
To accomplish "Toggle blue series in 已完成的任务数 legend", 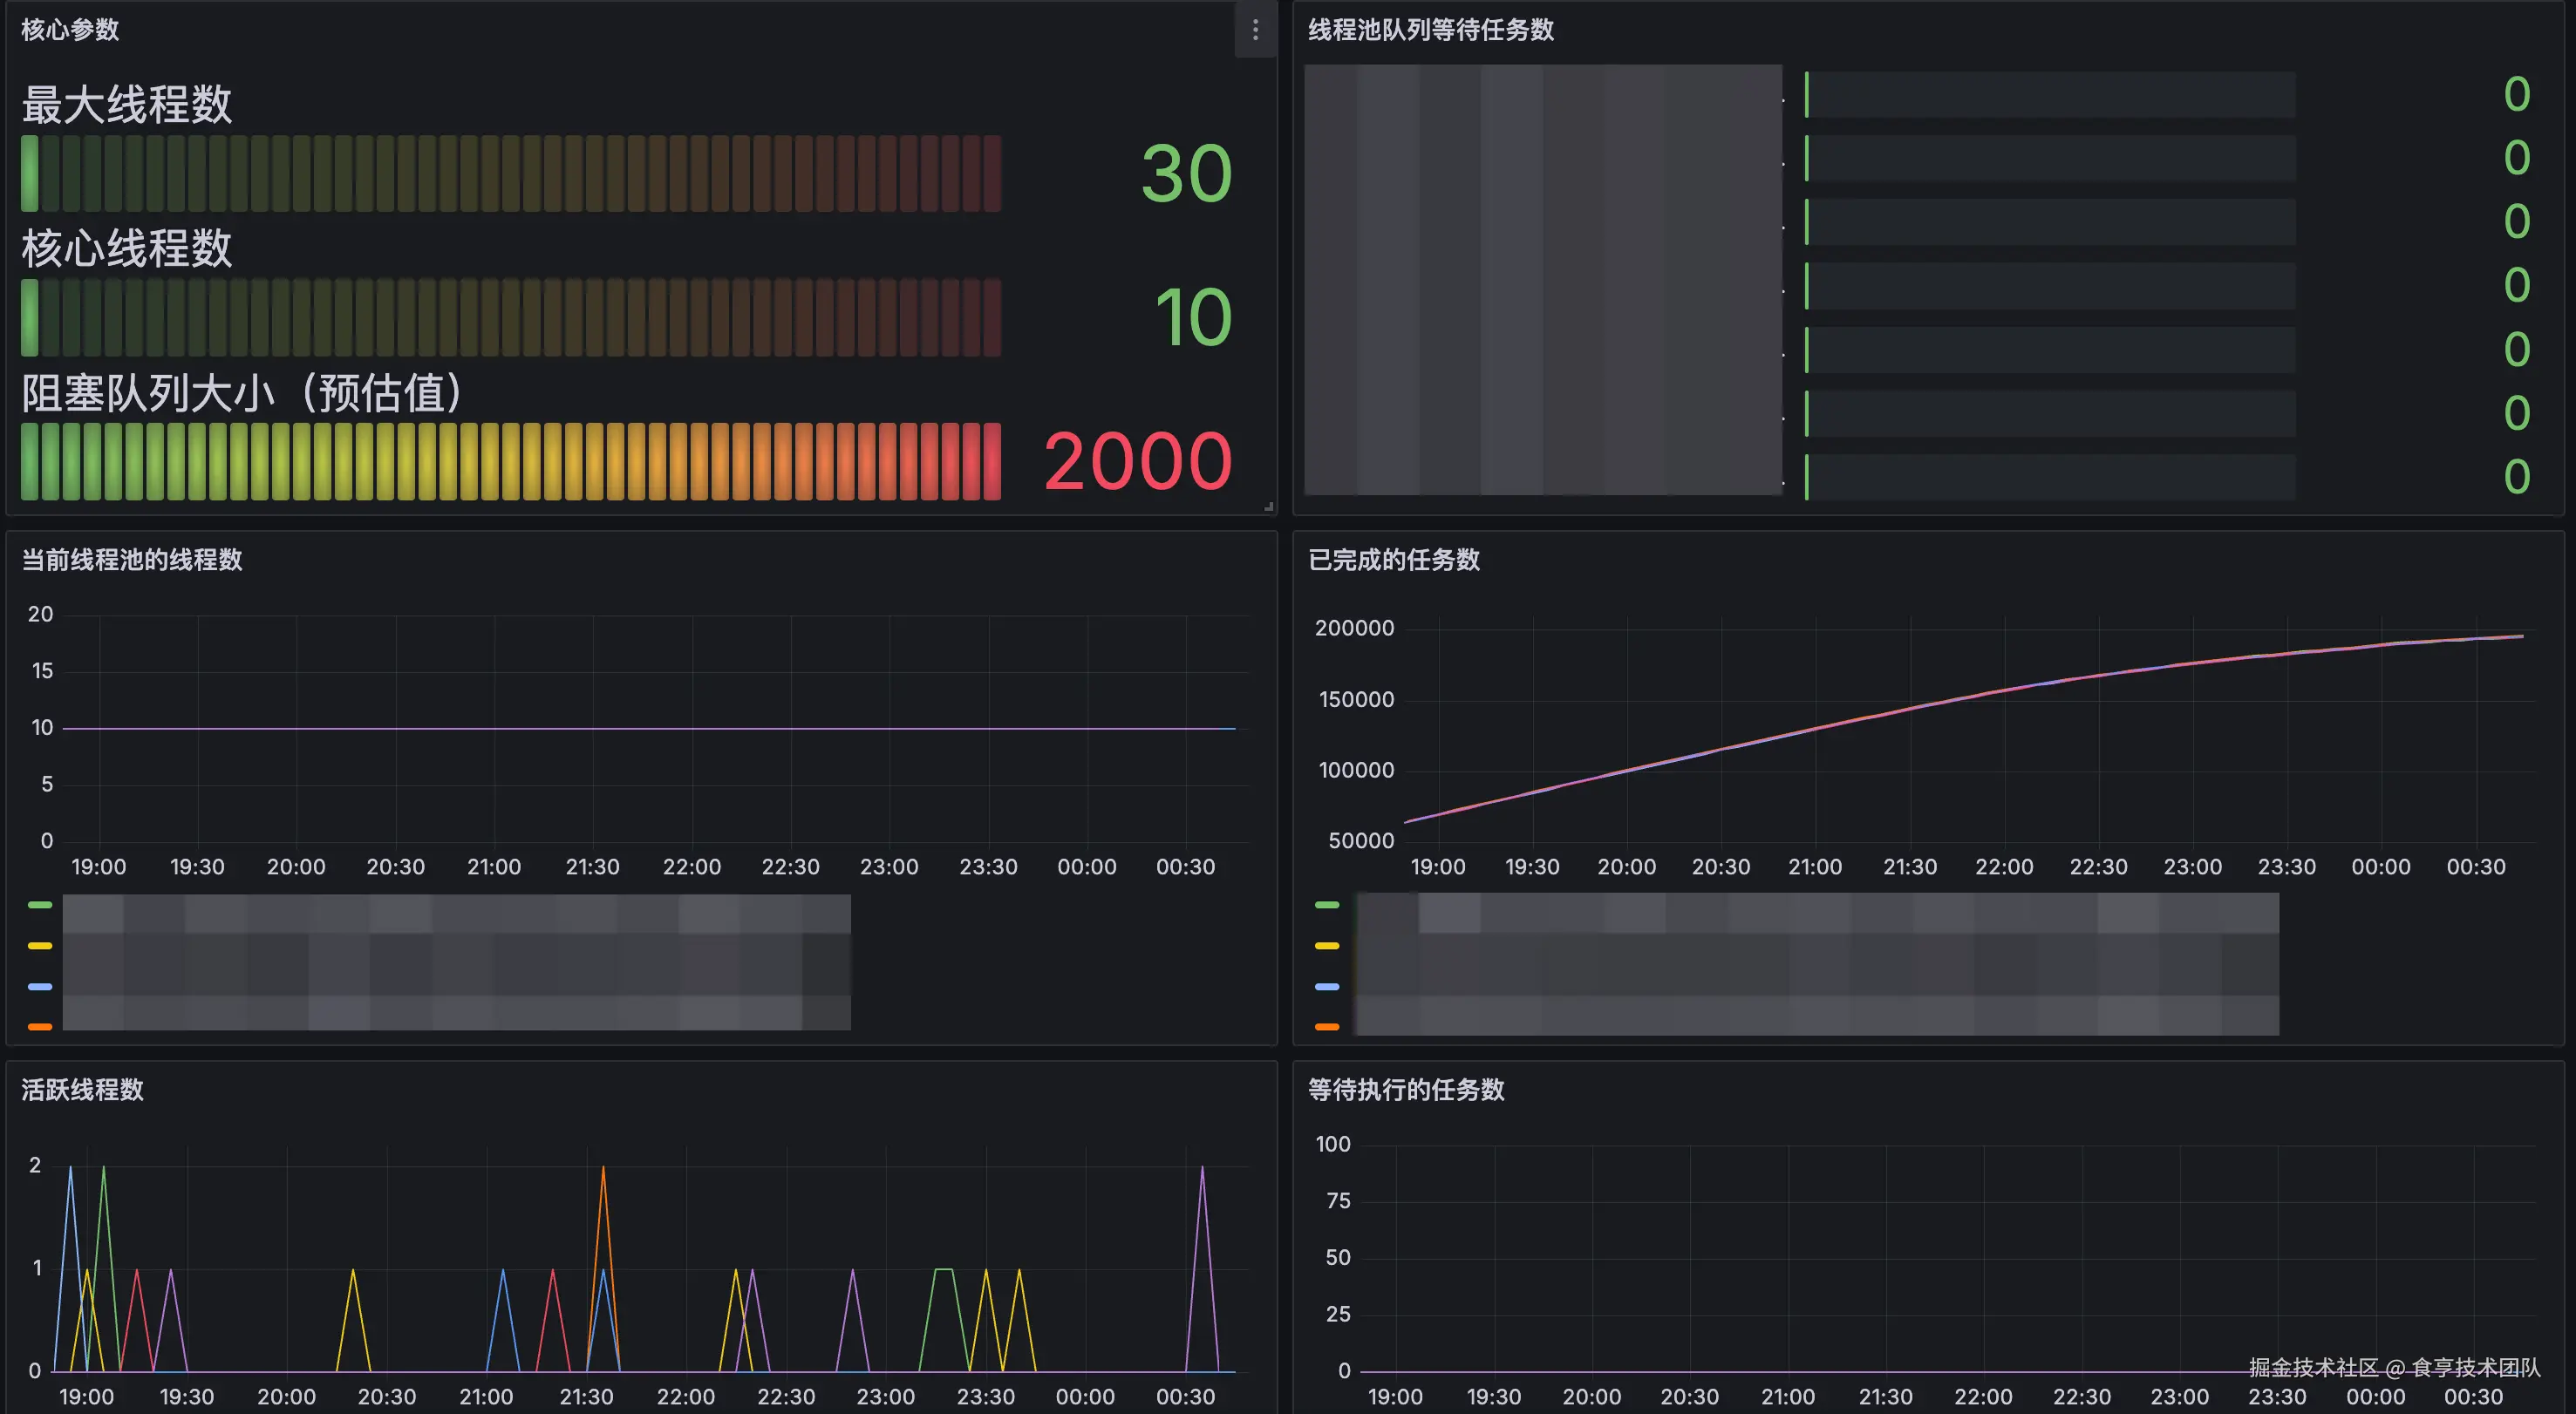I will pos(1327,987).
